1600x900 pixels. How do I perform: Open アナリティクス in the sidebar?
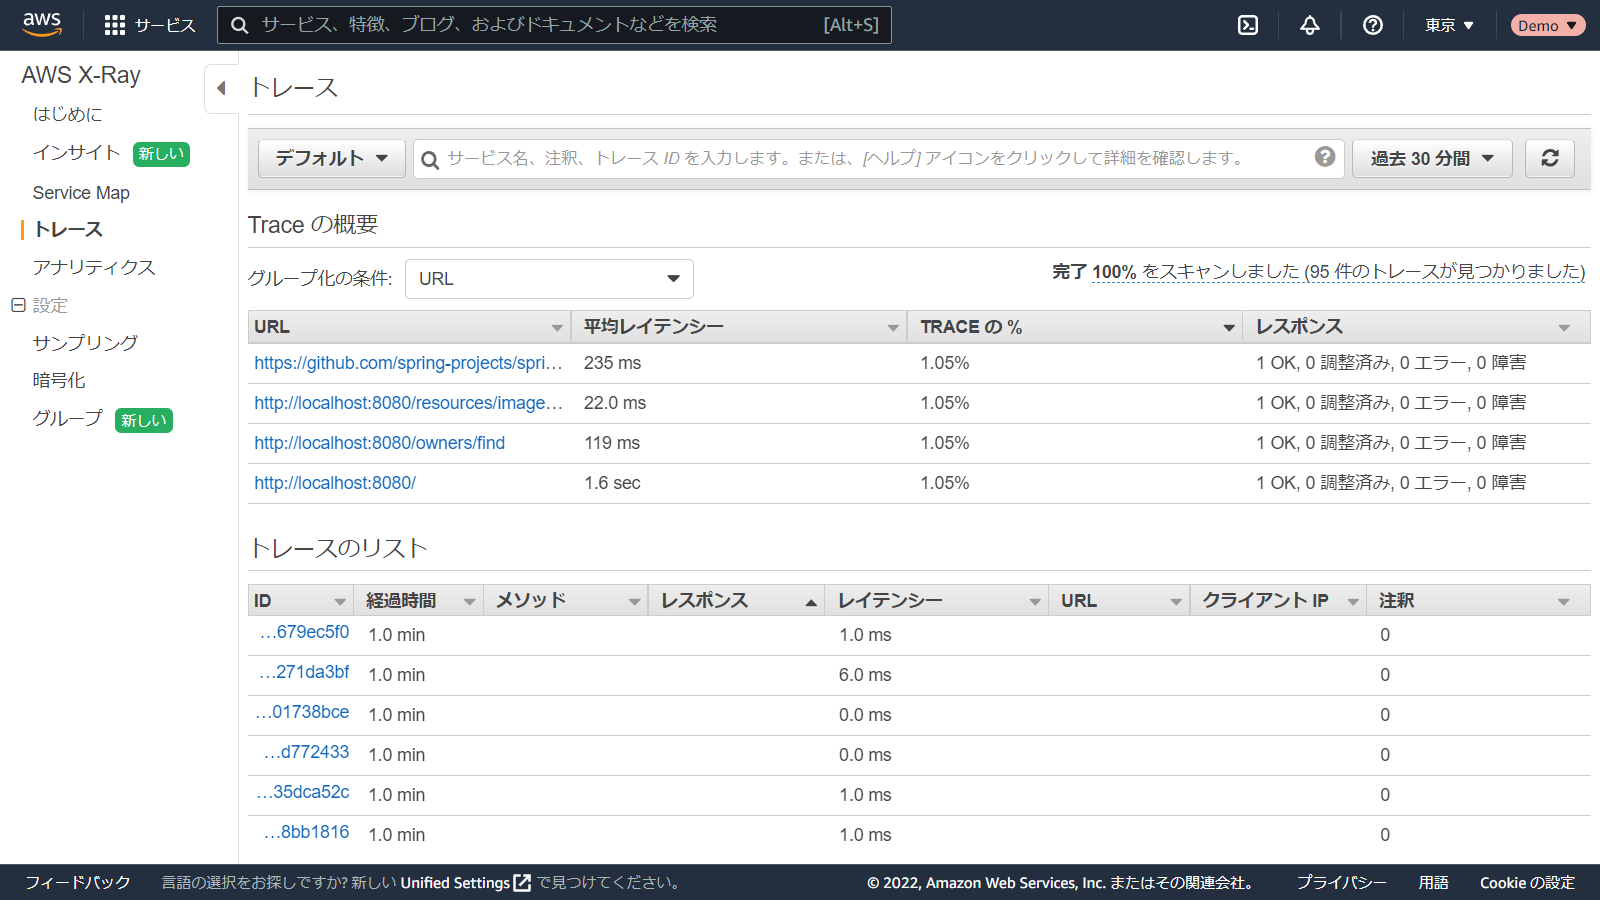pyautogui.click(x=94, y=267)
